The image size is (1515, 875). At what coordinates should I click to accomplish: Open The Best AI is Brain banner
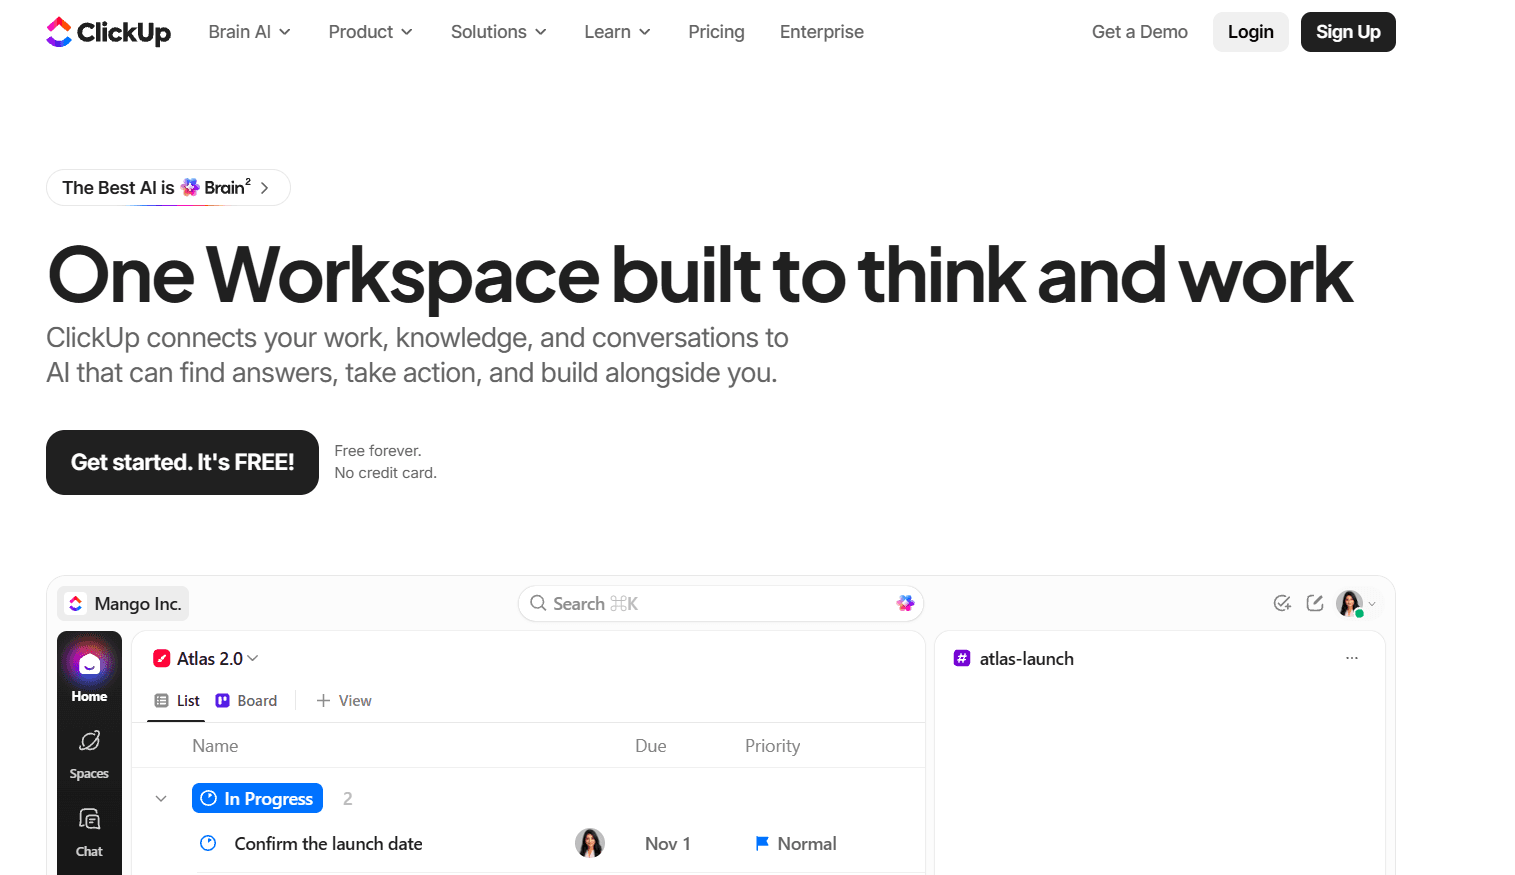(x=168, y=187)
